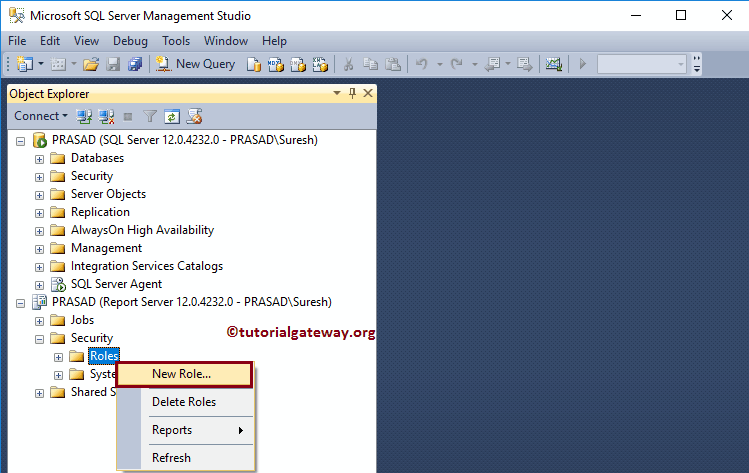Expand the Jobs folder
749x473 pixels.
(x=40, y=321)
